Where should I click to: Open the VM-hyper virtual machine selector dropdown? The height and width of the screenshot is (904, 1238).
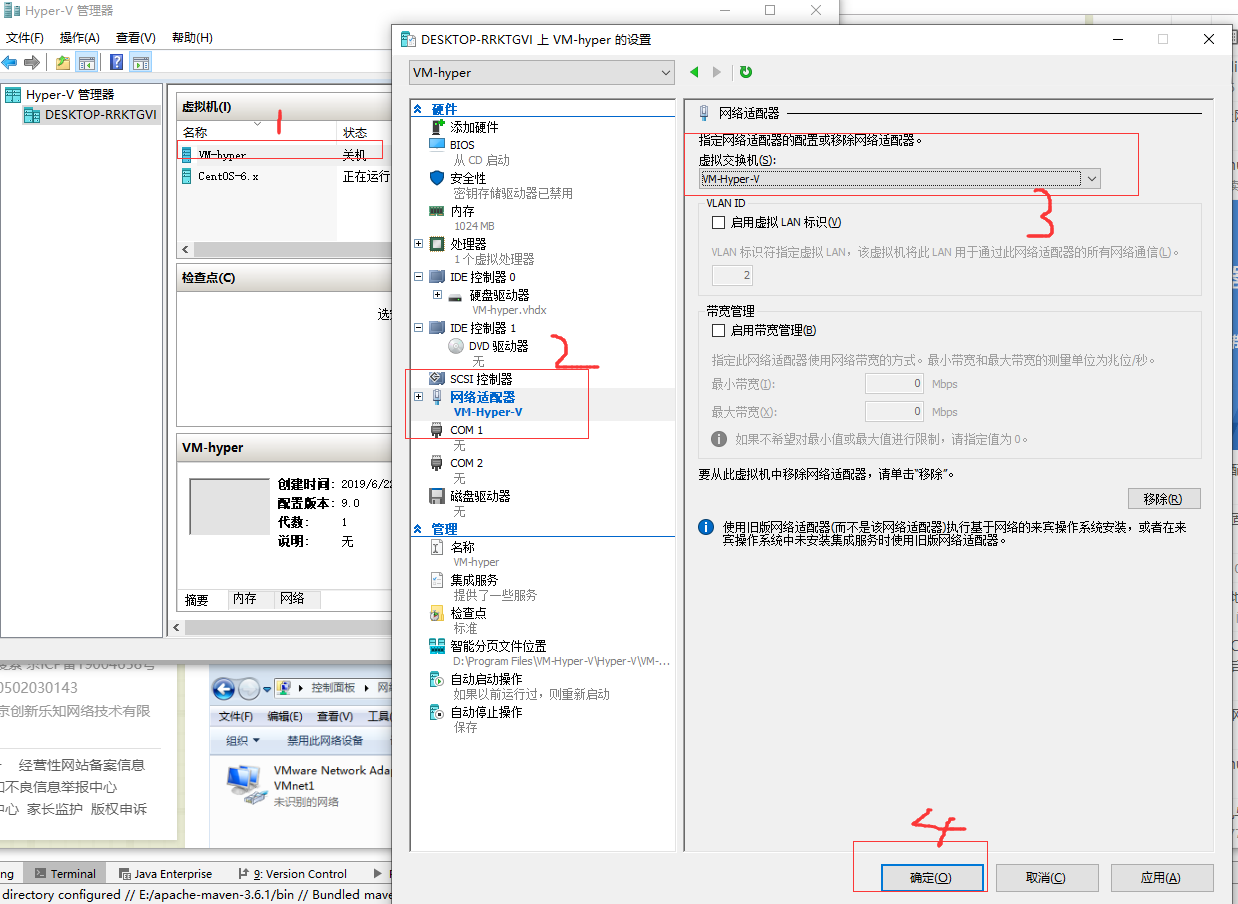point(542,72)
